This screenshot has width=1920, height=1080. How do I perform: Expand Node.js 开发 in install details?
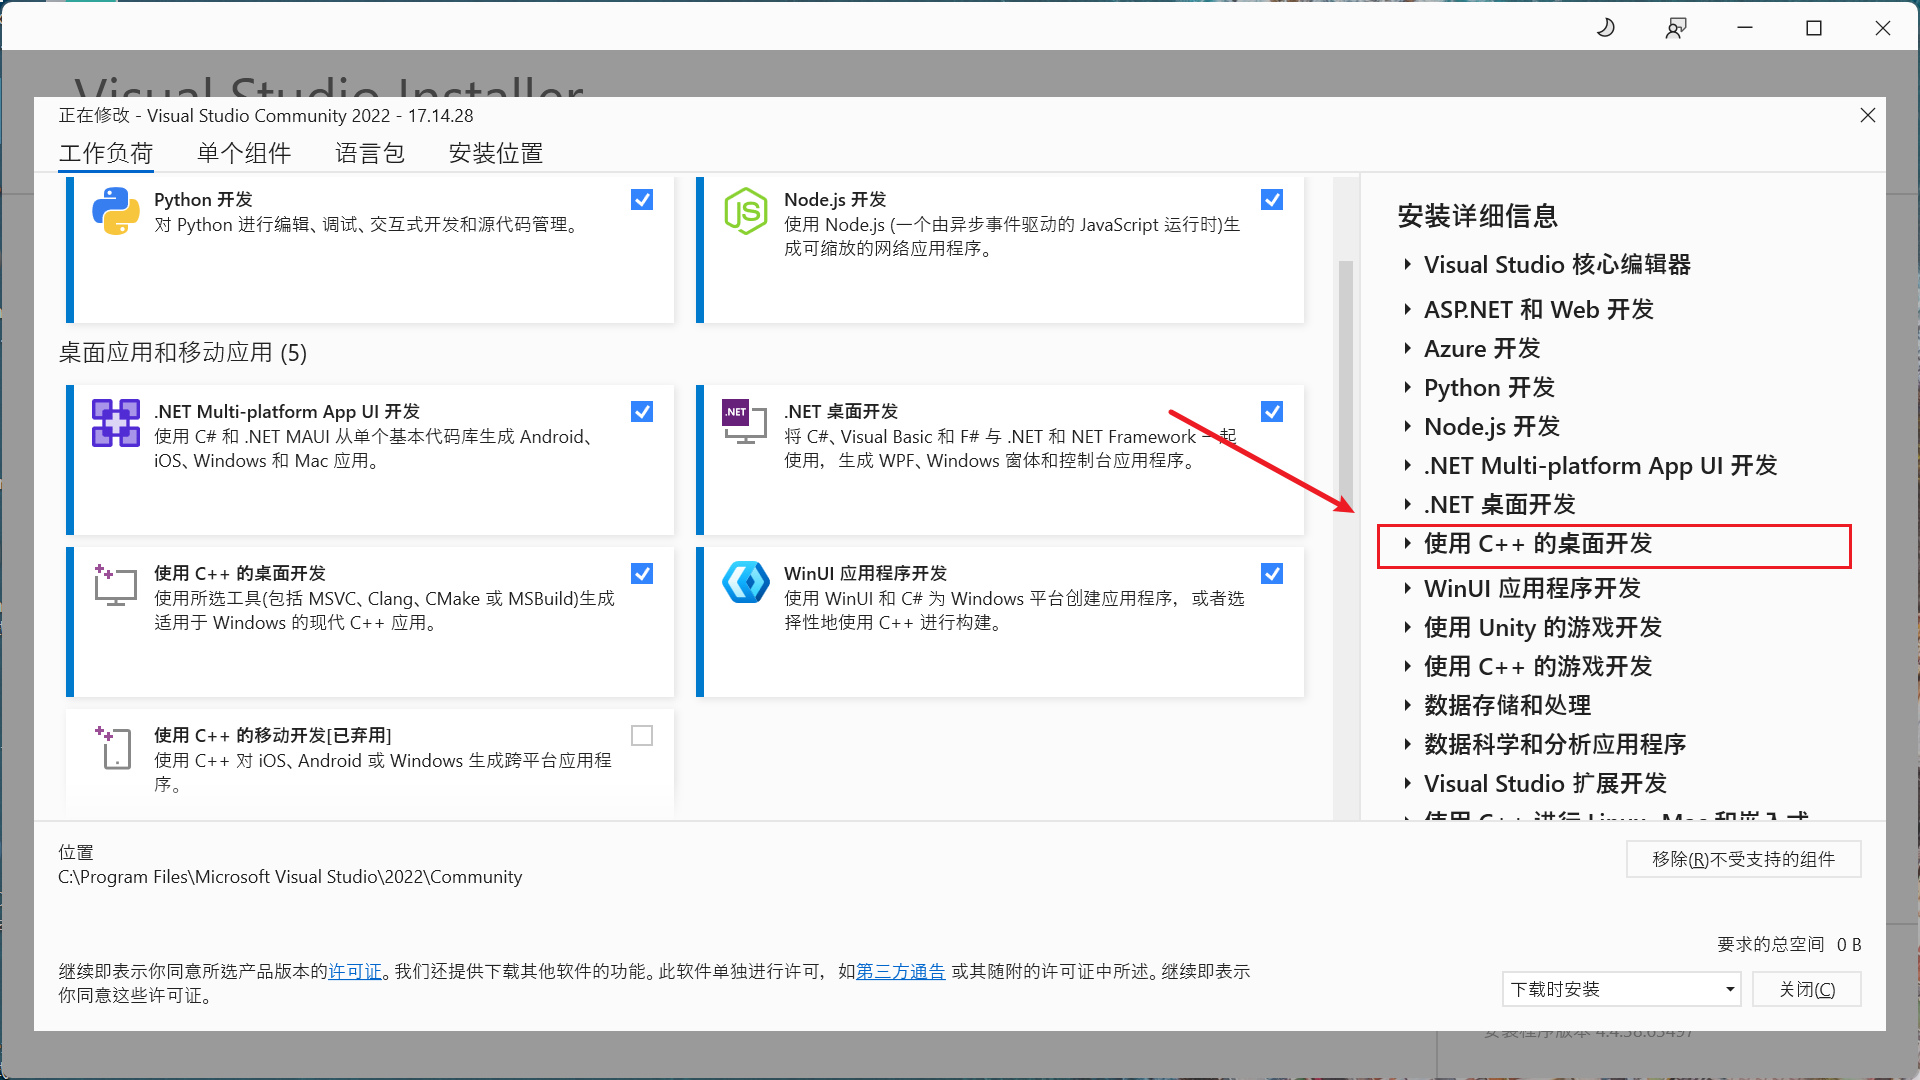[x=1407, y=427]
